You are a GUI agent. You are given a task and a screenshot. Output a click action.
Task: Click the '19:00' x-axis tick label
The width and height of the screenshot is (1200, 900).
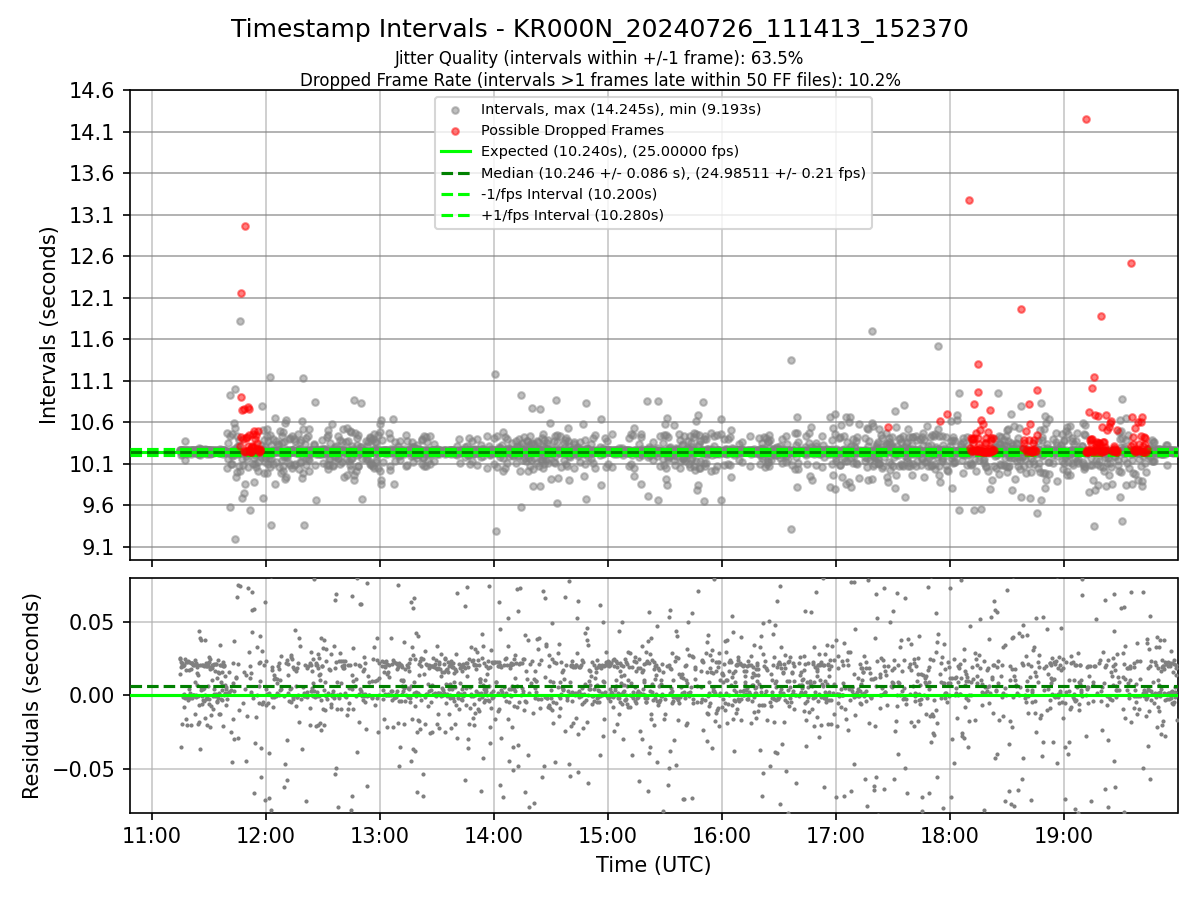click(1063, 834)
